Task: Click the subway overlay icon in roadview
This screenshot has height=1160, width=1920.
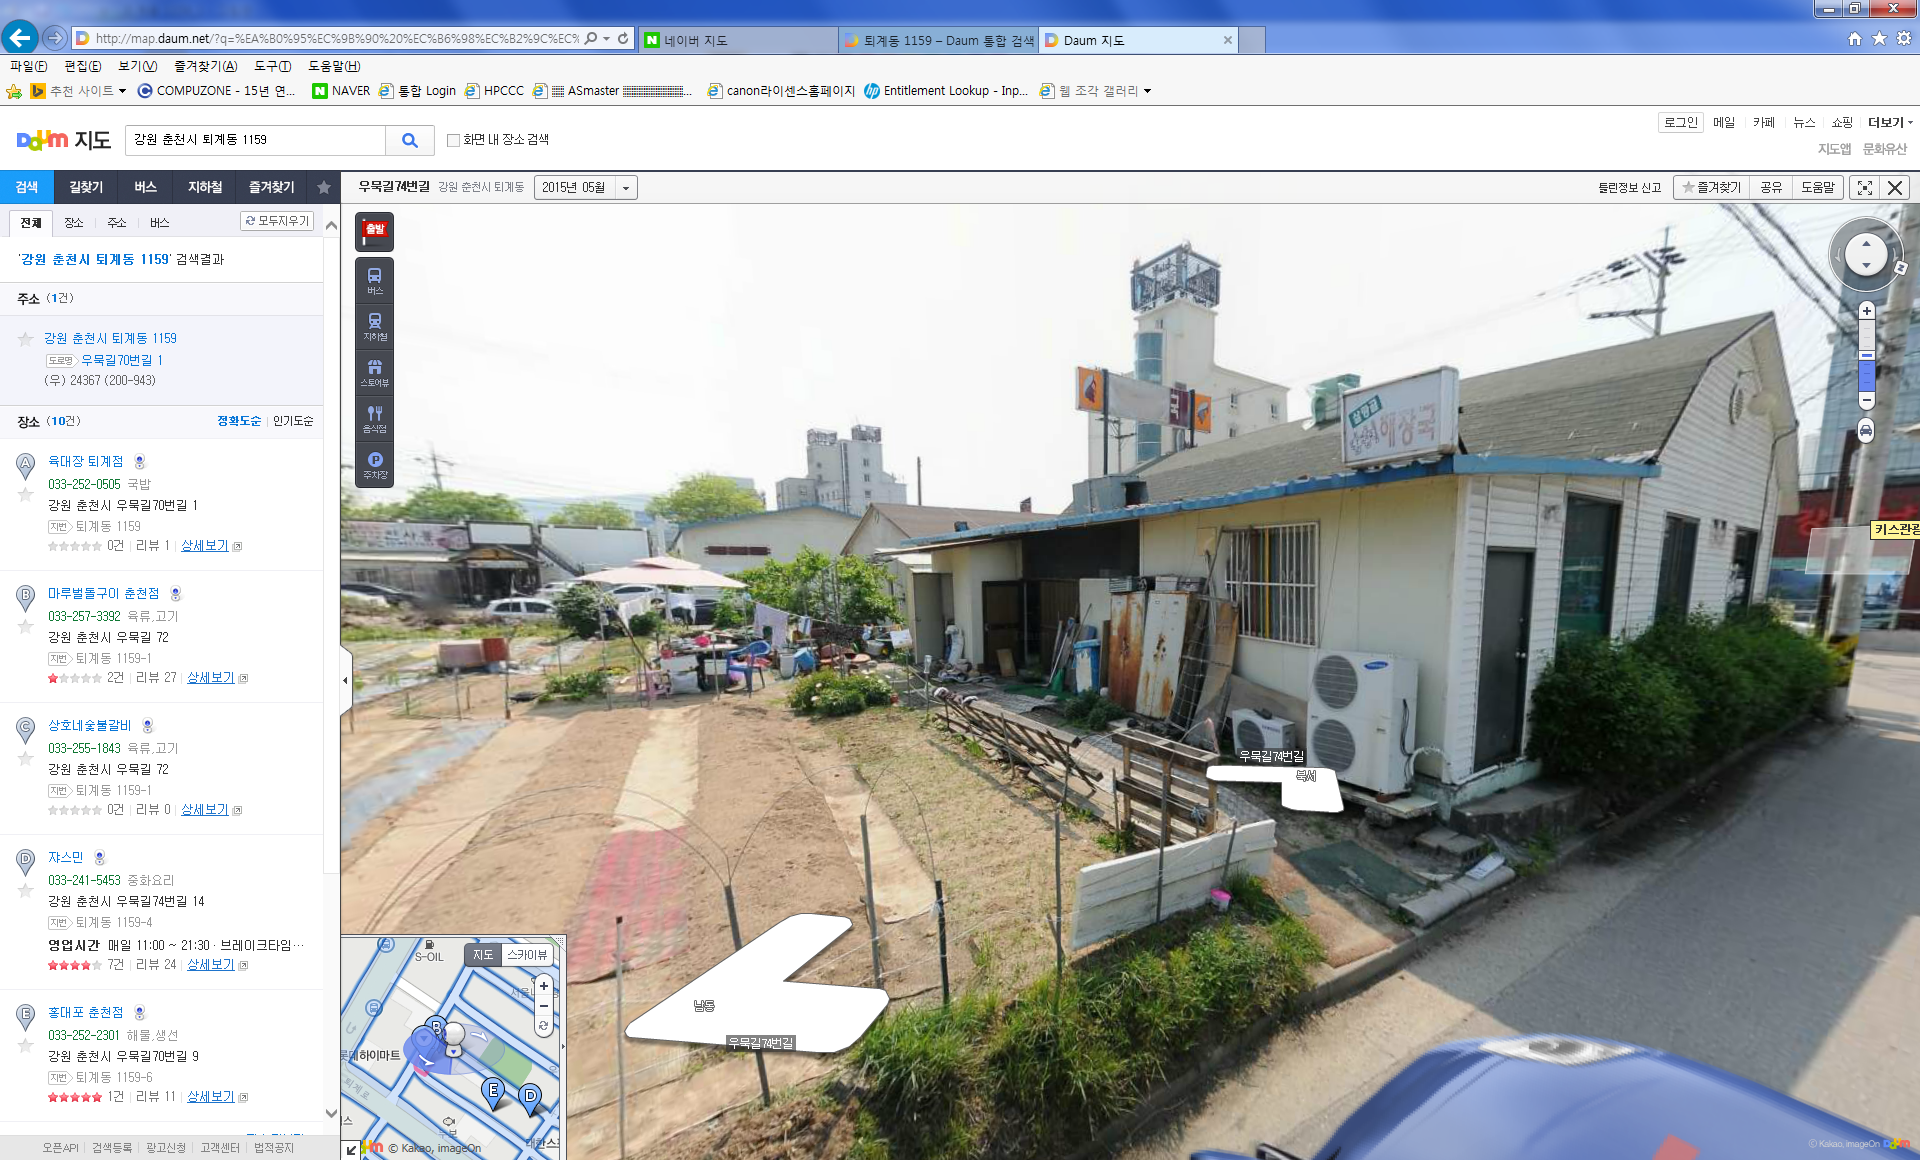Action: point(374,326)
